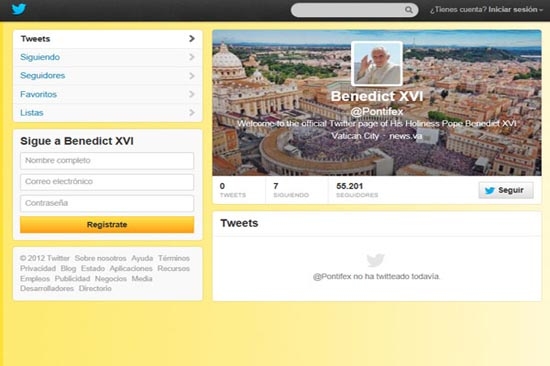Open the Publicidad footer link
Image resolution: width=550 pixels, height=366 pixels.
(x=72, y=279)
